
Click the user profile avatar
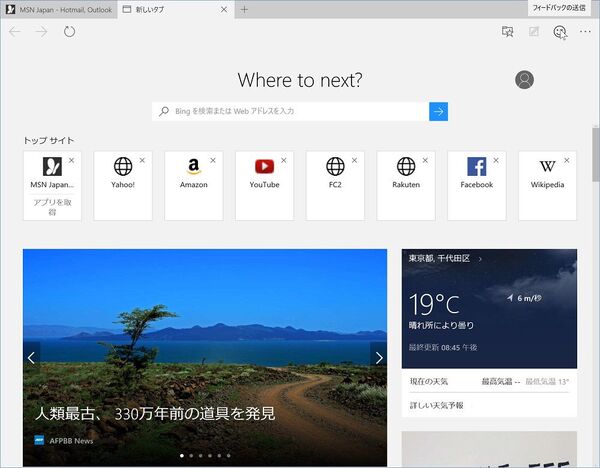524,80
